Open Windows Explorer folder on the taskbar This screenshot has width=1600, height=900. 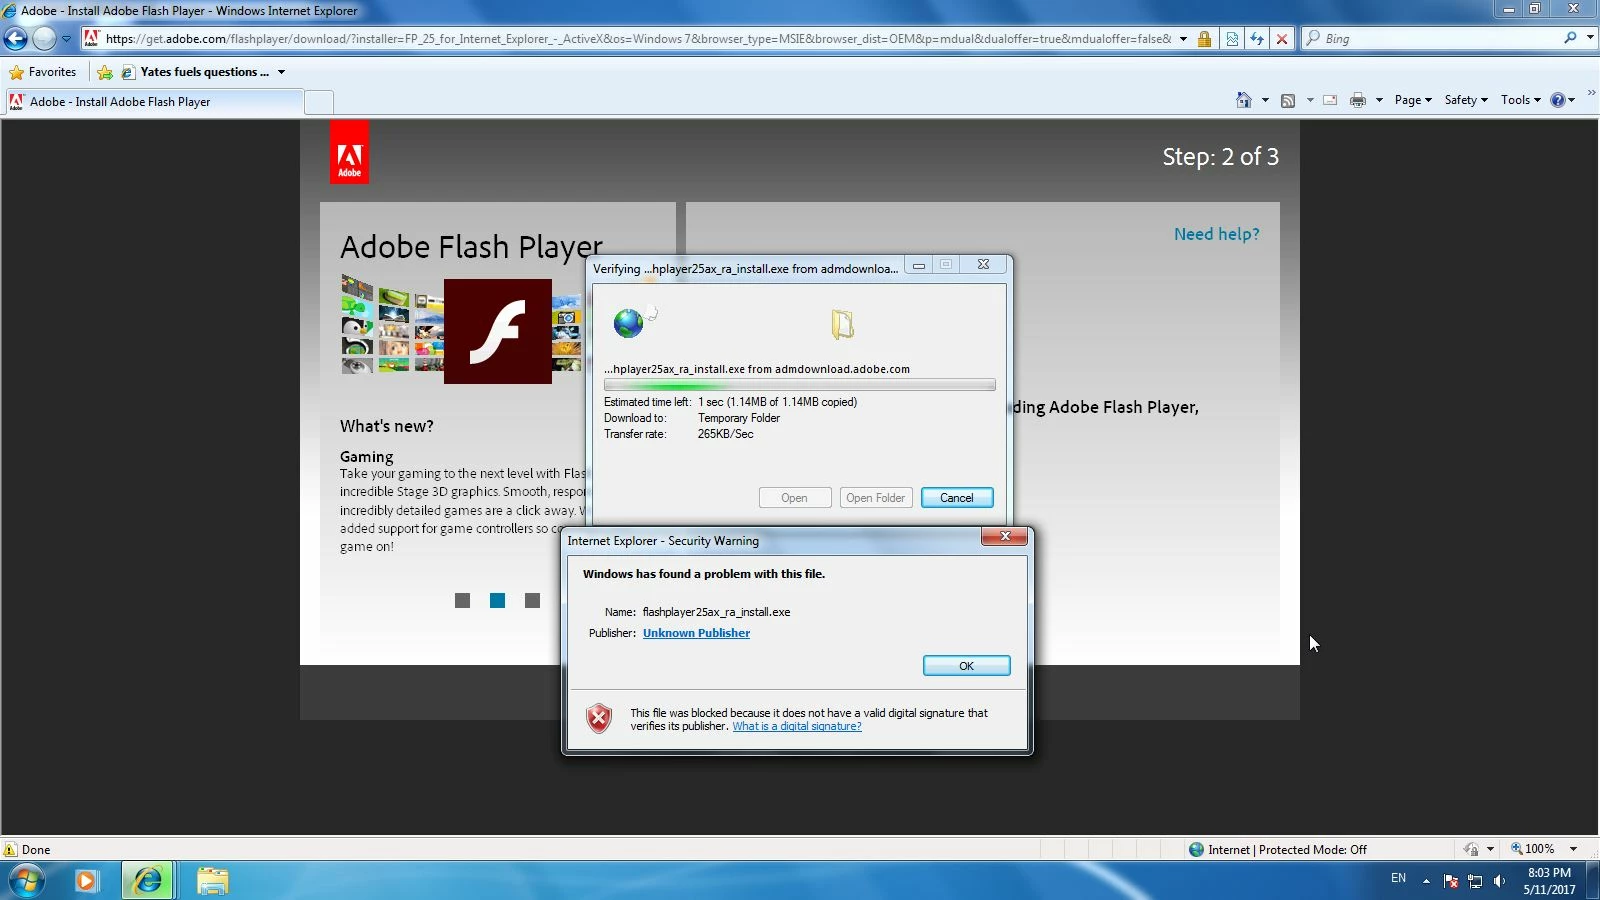tap(212, 881)
